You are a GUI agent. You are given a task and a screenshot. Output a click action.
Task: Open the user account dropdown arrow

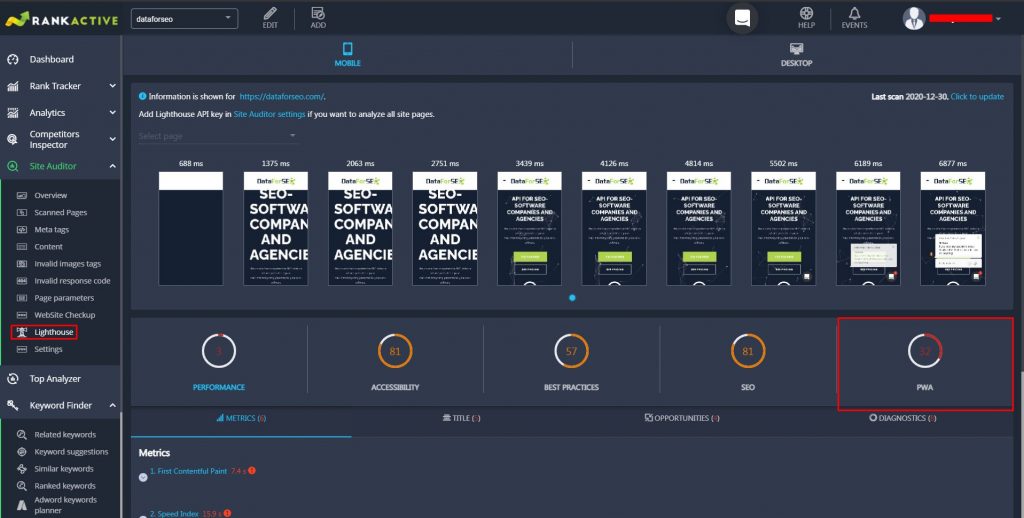click(998, 19)
